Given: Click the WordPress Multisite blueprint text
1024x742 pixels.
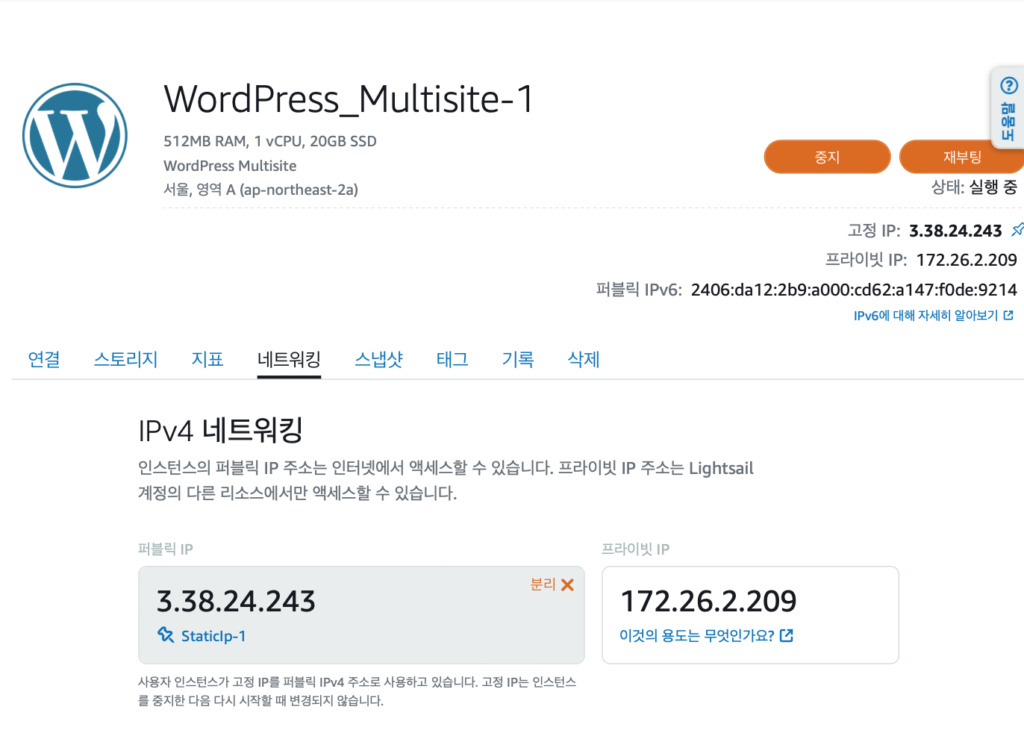Looking at the screenshot, I should click(230, 166).
